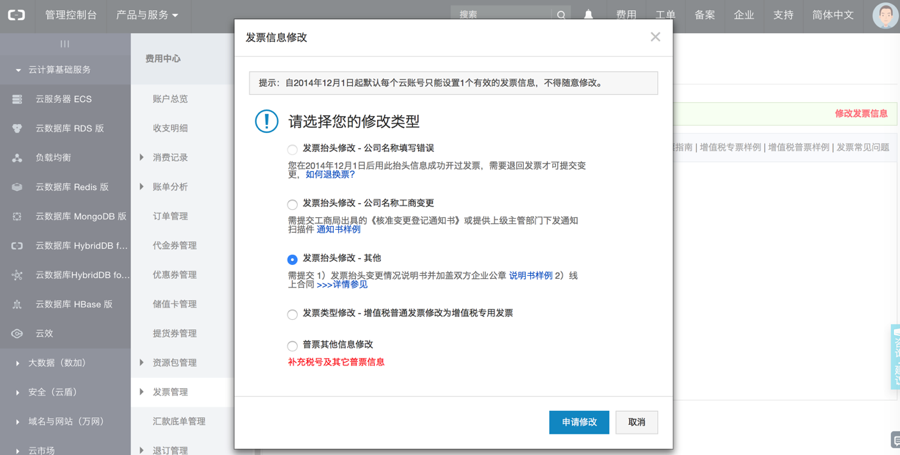This screenshot has height=455, width=900.
Task: Expand the 大数据（数加） section
Action: [x=18, y=363]
